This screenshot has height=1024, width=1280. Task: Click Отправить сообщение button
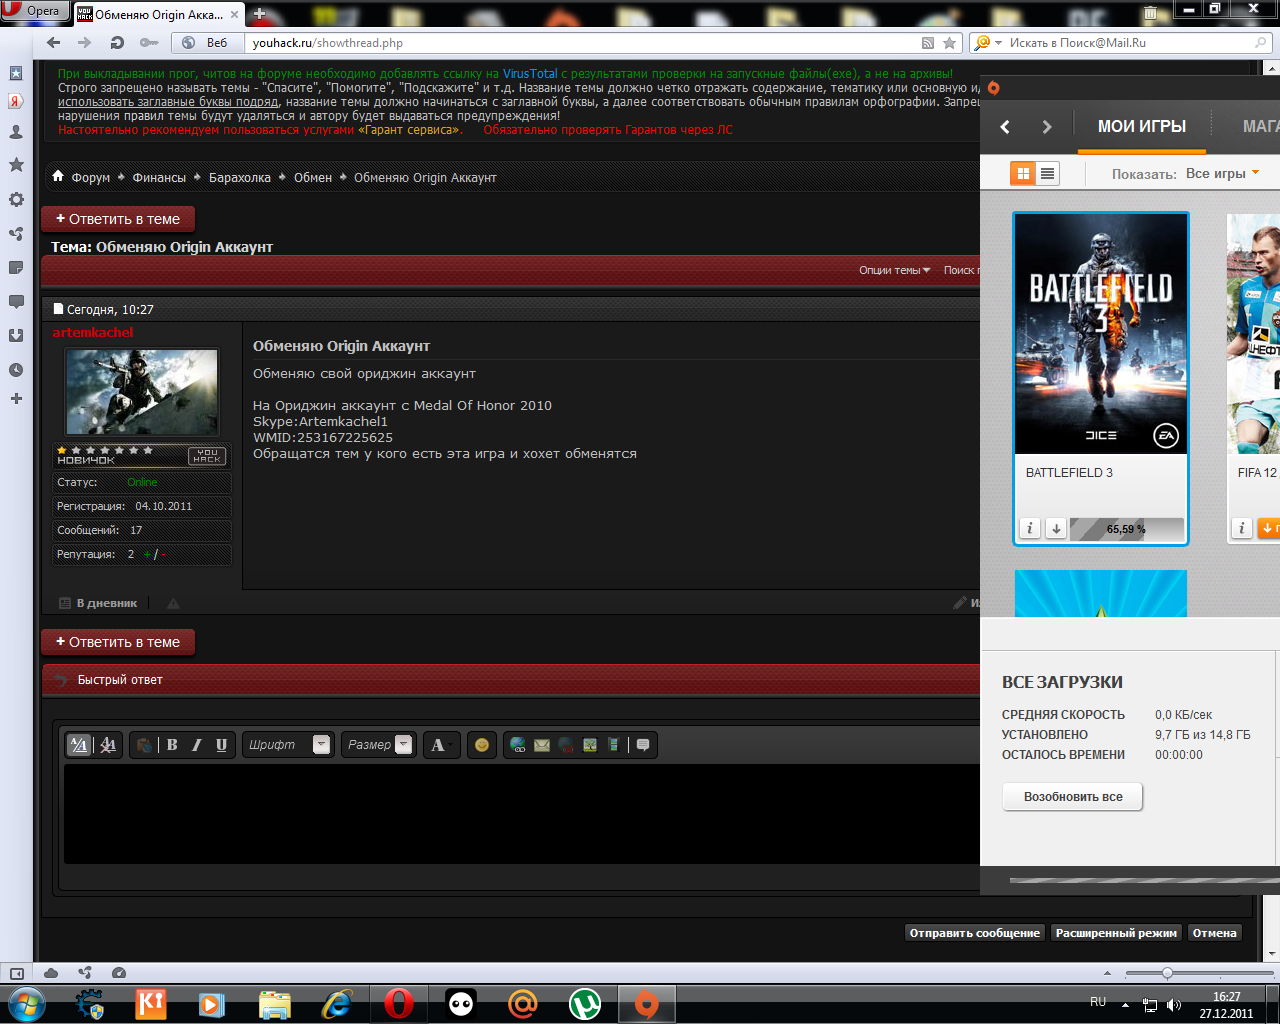975,933
